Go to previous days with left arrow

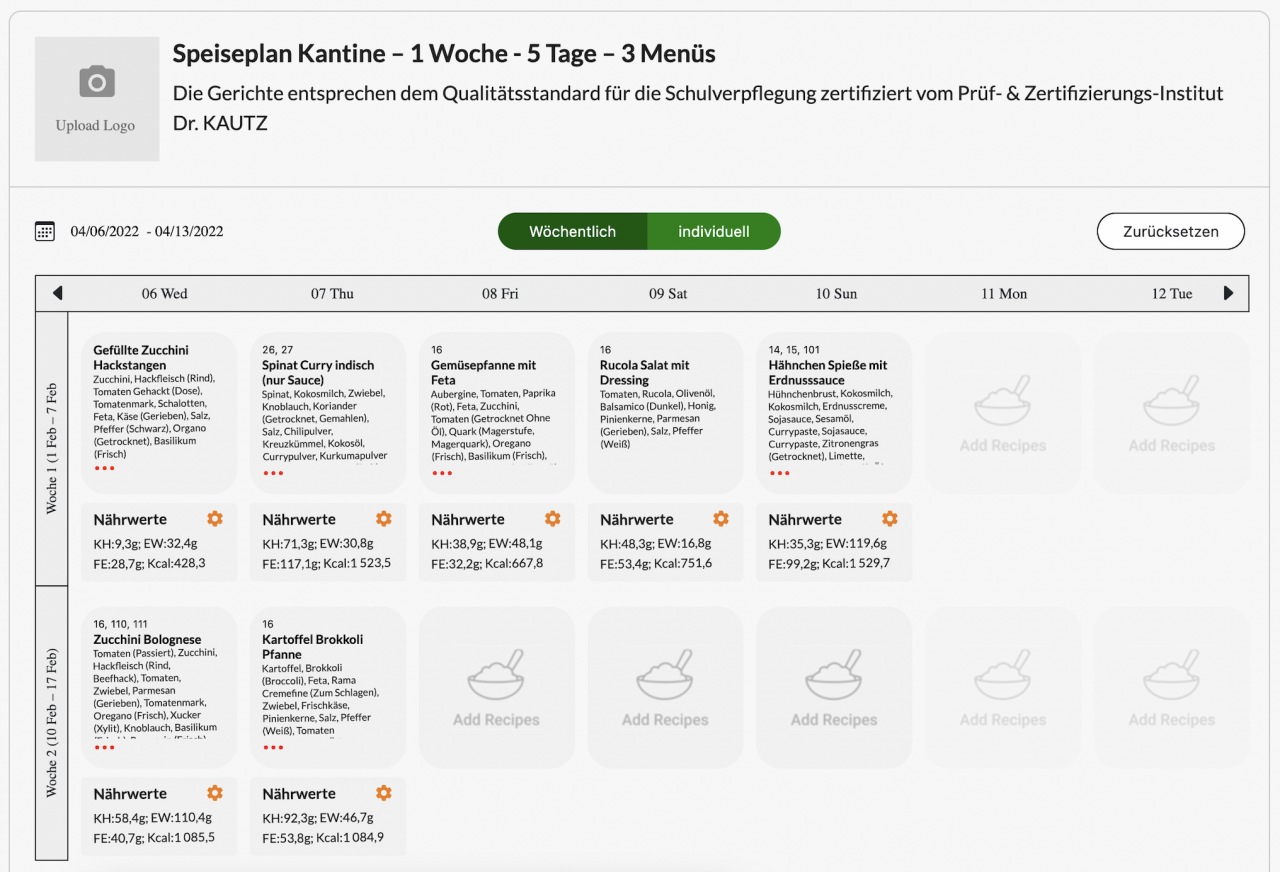tap(57, 293)
